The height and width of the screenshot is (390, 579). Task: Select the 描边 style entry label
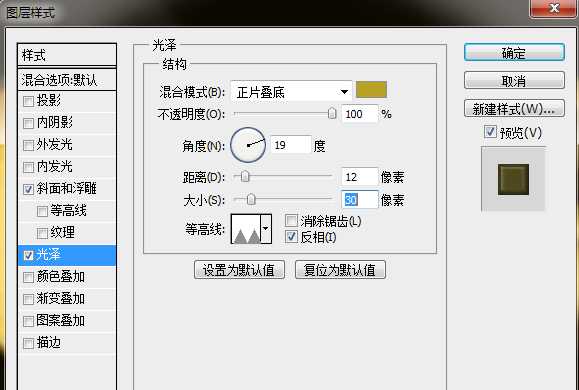pyautogui.click(x=48, y=343)
